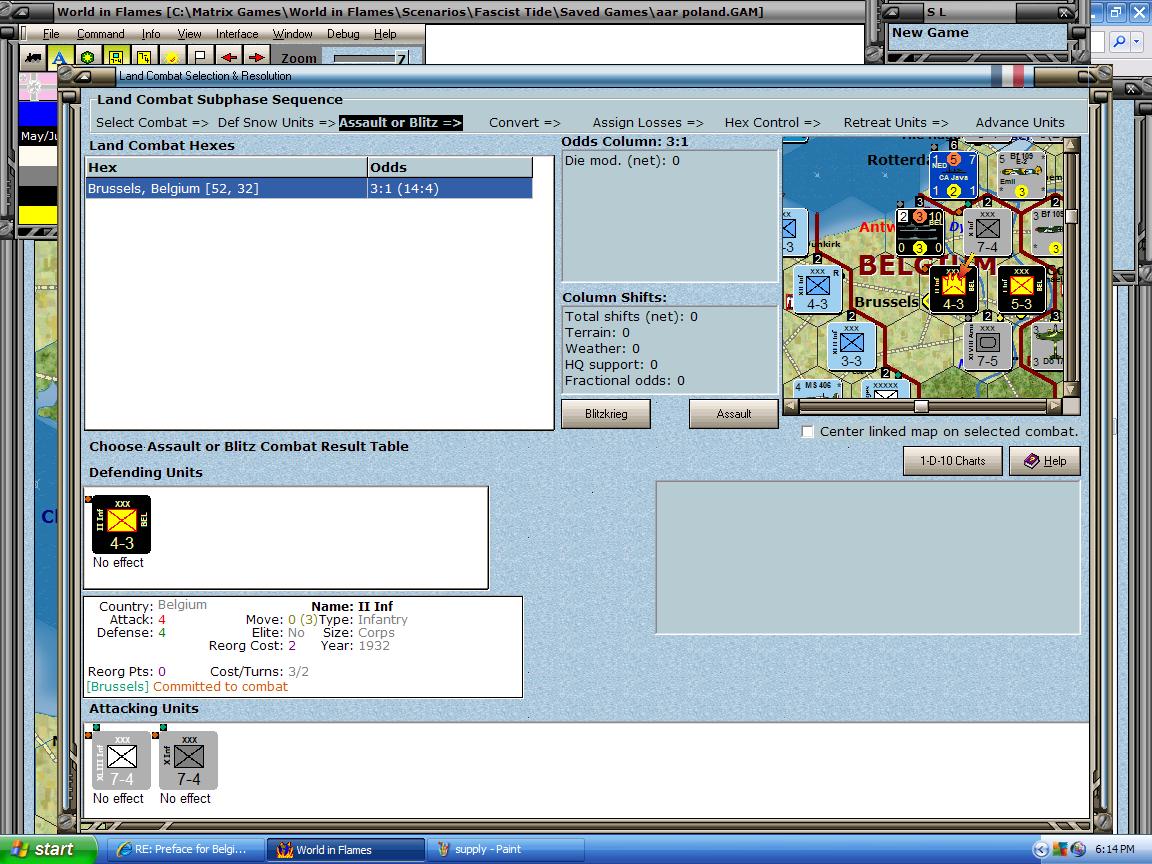
Task: Click the Advance Units sequence step
Action: (1020, 123)
